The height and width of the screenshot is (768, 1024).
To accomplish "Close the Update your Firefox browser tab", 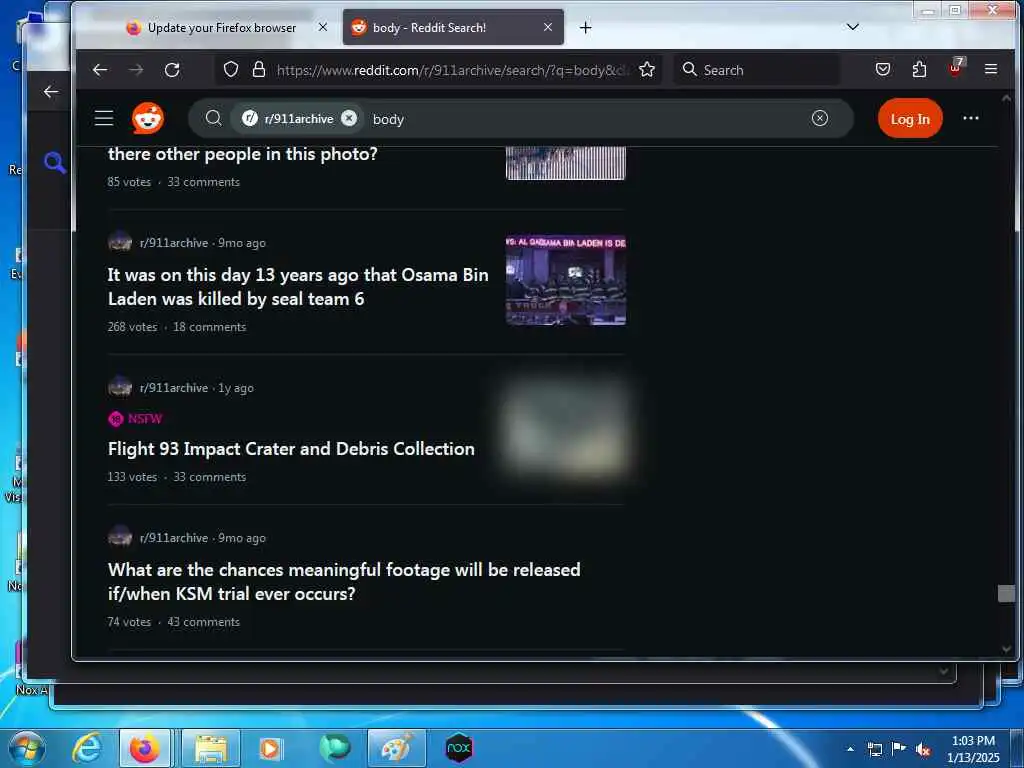I will [x=323, y=27].
